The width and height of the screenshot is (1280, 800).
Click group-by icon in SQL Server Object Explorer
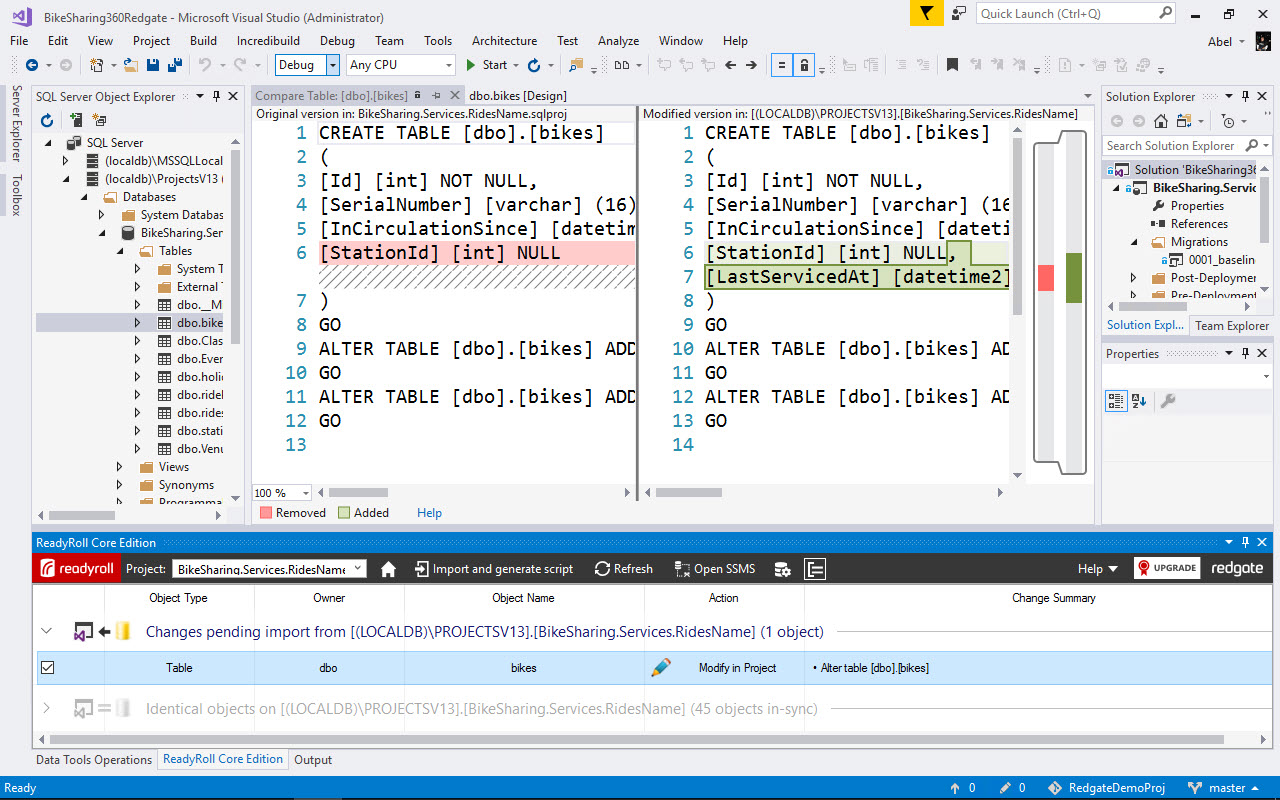pos(99,120)
